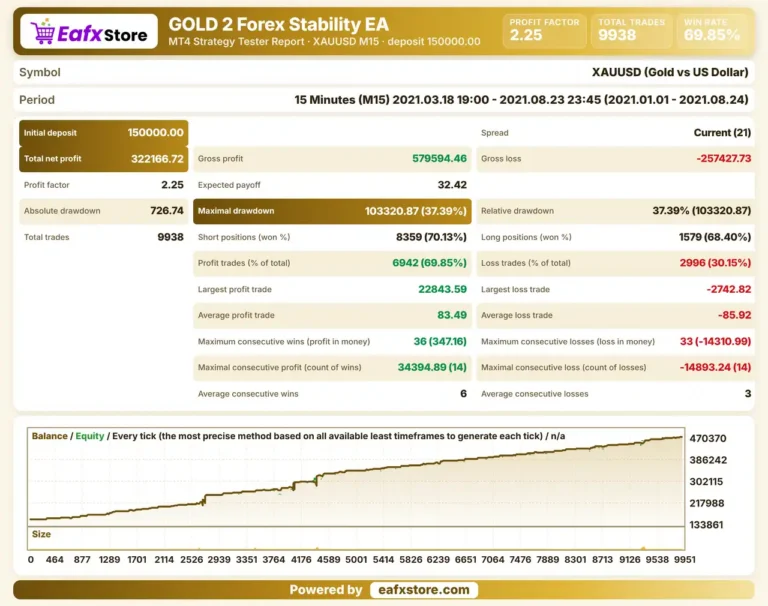The width and height of the screenshot is (768, 606).
Task: Select the WIN RATE 69.85% header badge
Action: point(712,30)
